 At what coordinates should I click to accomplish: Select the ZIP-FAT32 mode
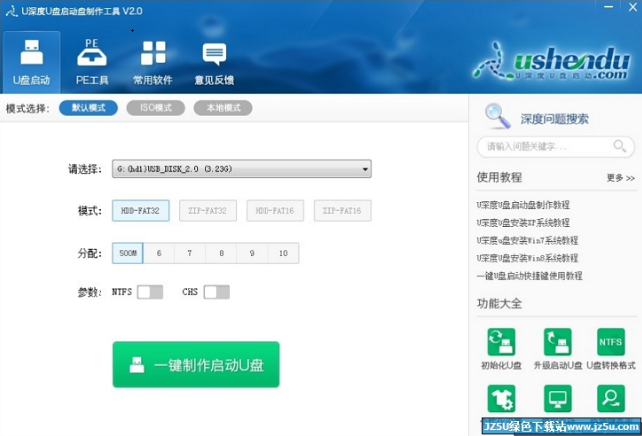[x=208, y=210]
